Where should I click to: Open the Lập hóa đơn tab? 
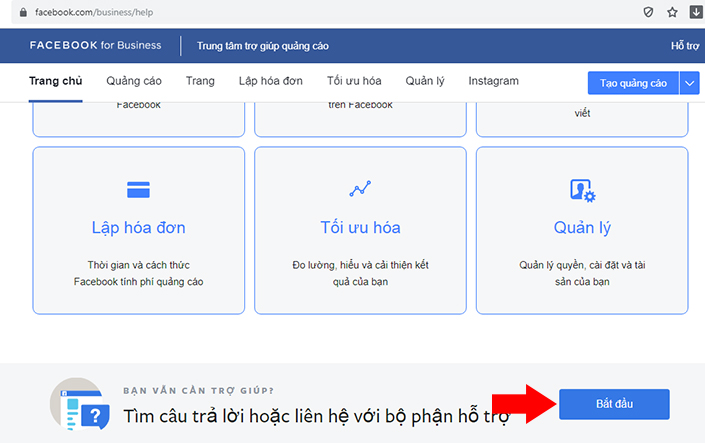(x=271, y=81)
